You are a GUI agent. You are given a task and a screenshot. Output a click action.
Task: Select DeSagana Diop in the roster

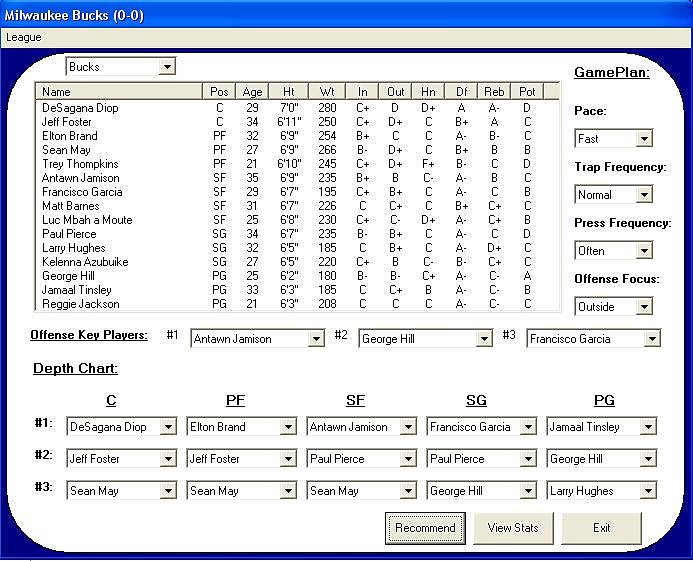tap(297, 108)
